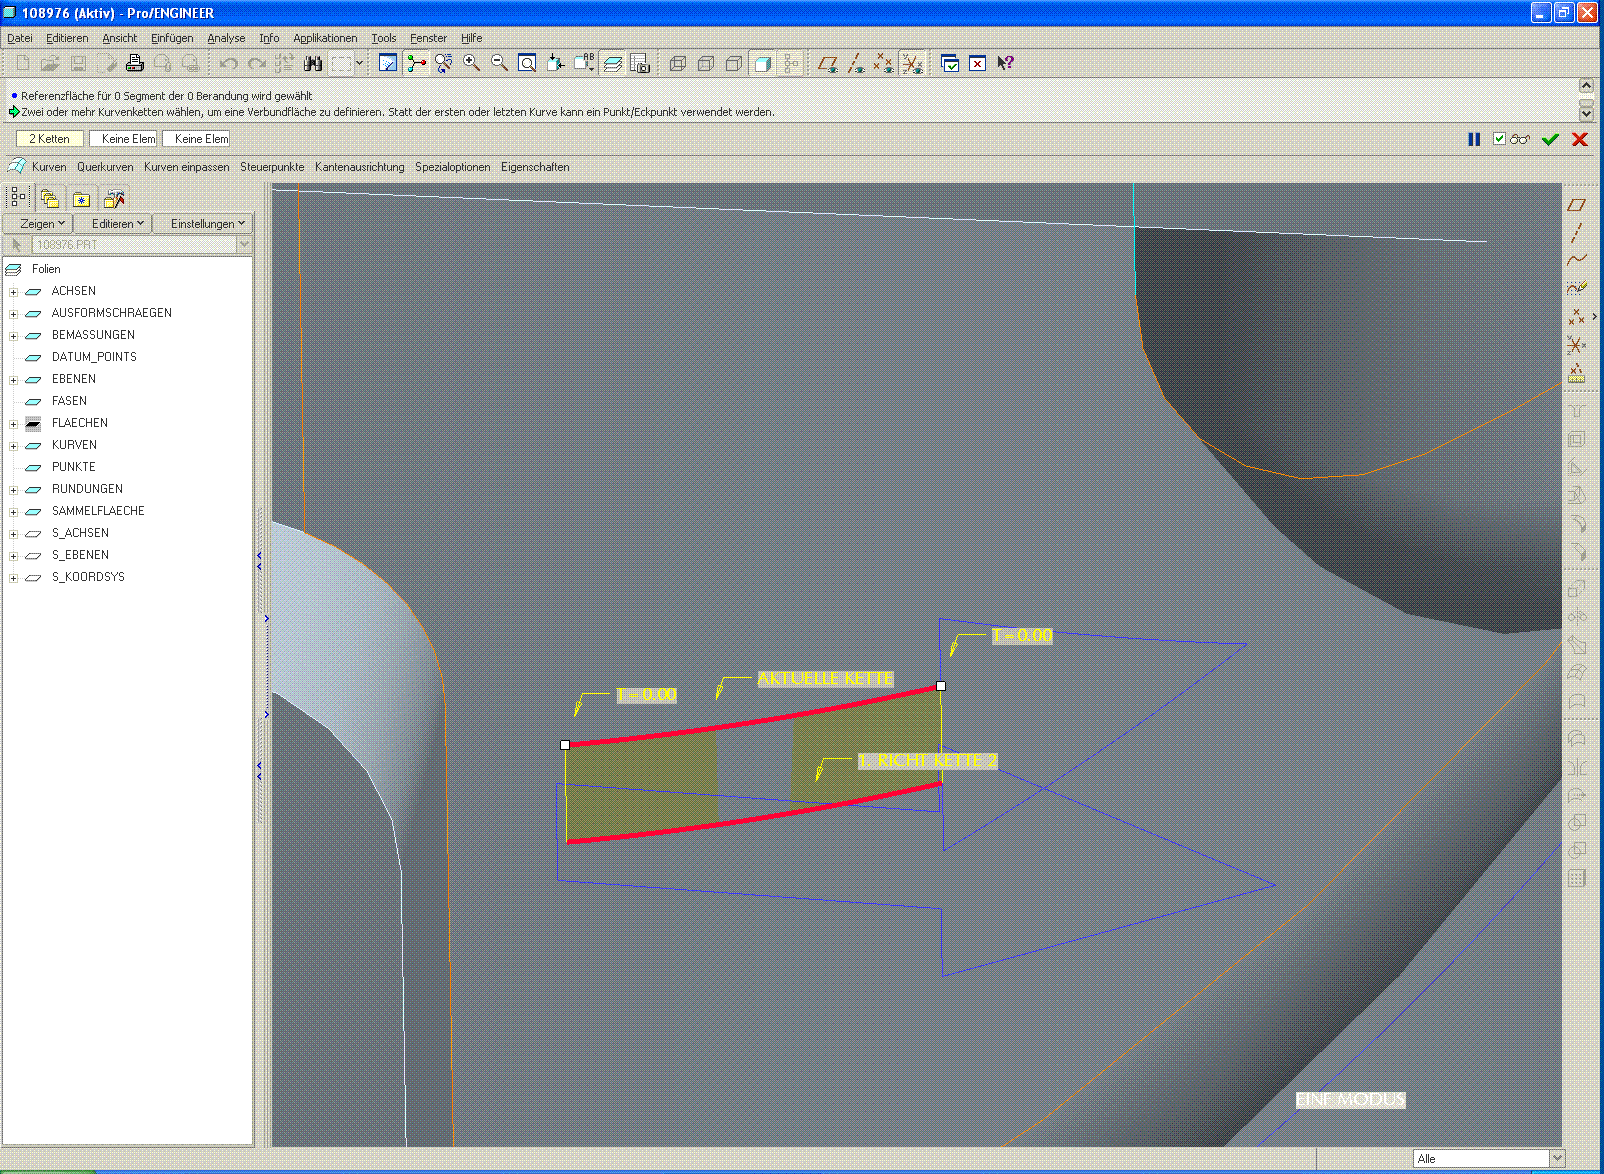Click the datum plane tool in right toolbar
Image resolution: width=1604 pixels, height=1174 pixels.
[x=1576, y=205]
